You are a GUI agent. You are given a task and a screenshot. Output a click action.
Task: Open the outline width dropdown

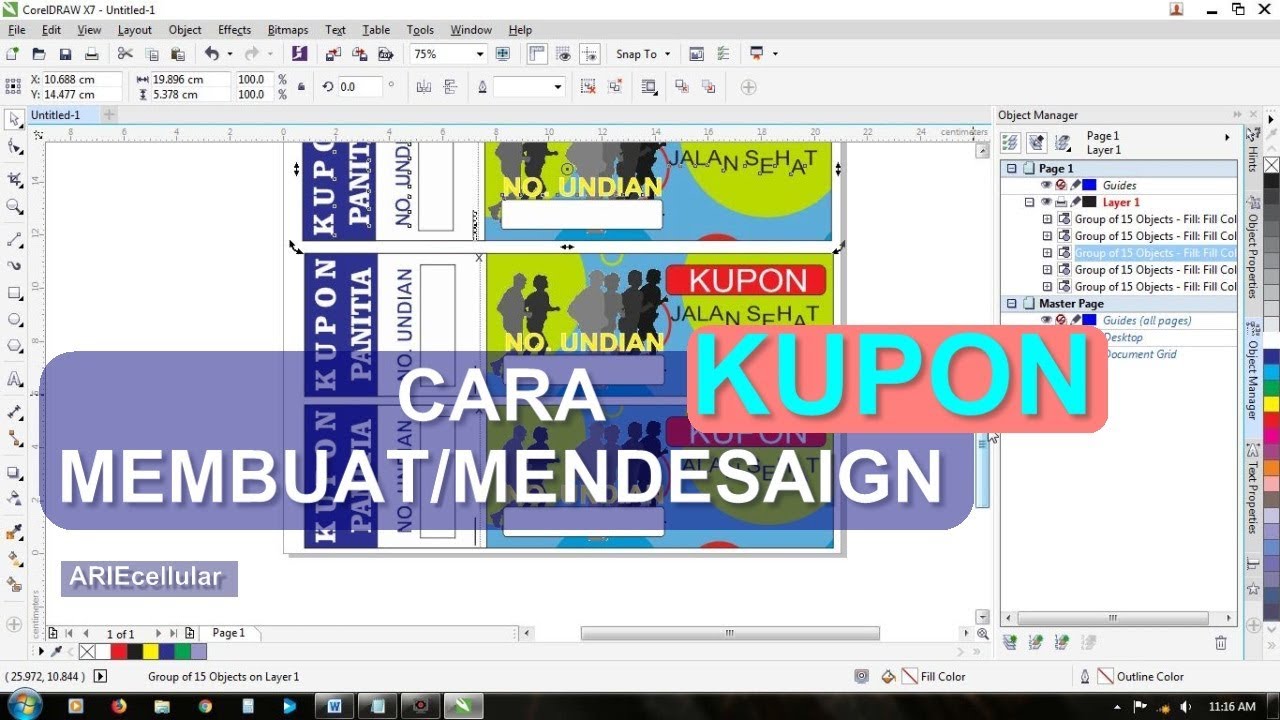[558, 87]
